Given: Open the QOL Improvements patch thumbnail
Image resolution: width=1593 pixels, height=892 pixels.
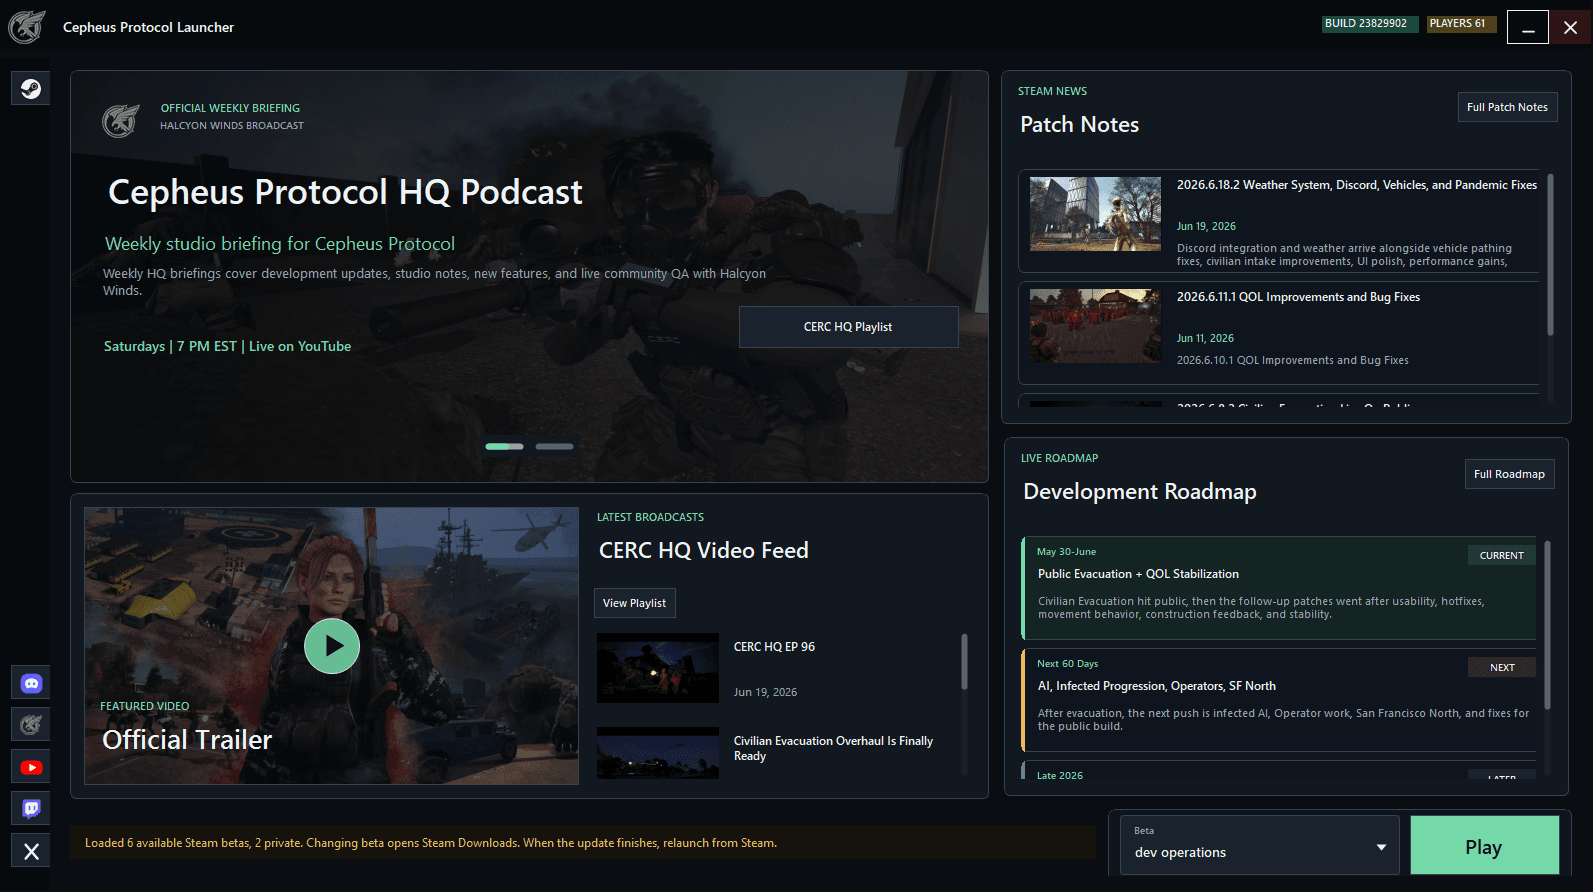Looking at the screenshot, I should [x=1095, y=326].
